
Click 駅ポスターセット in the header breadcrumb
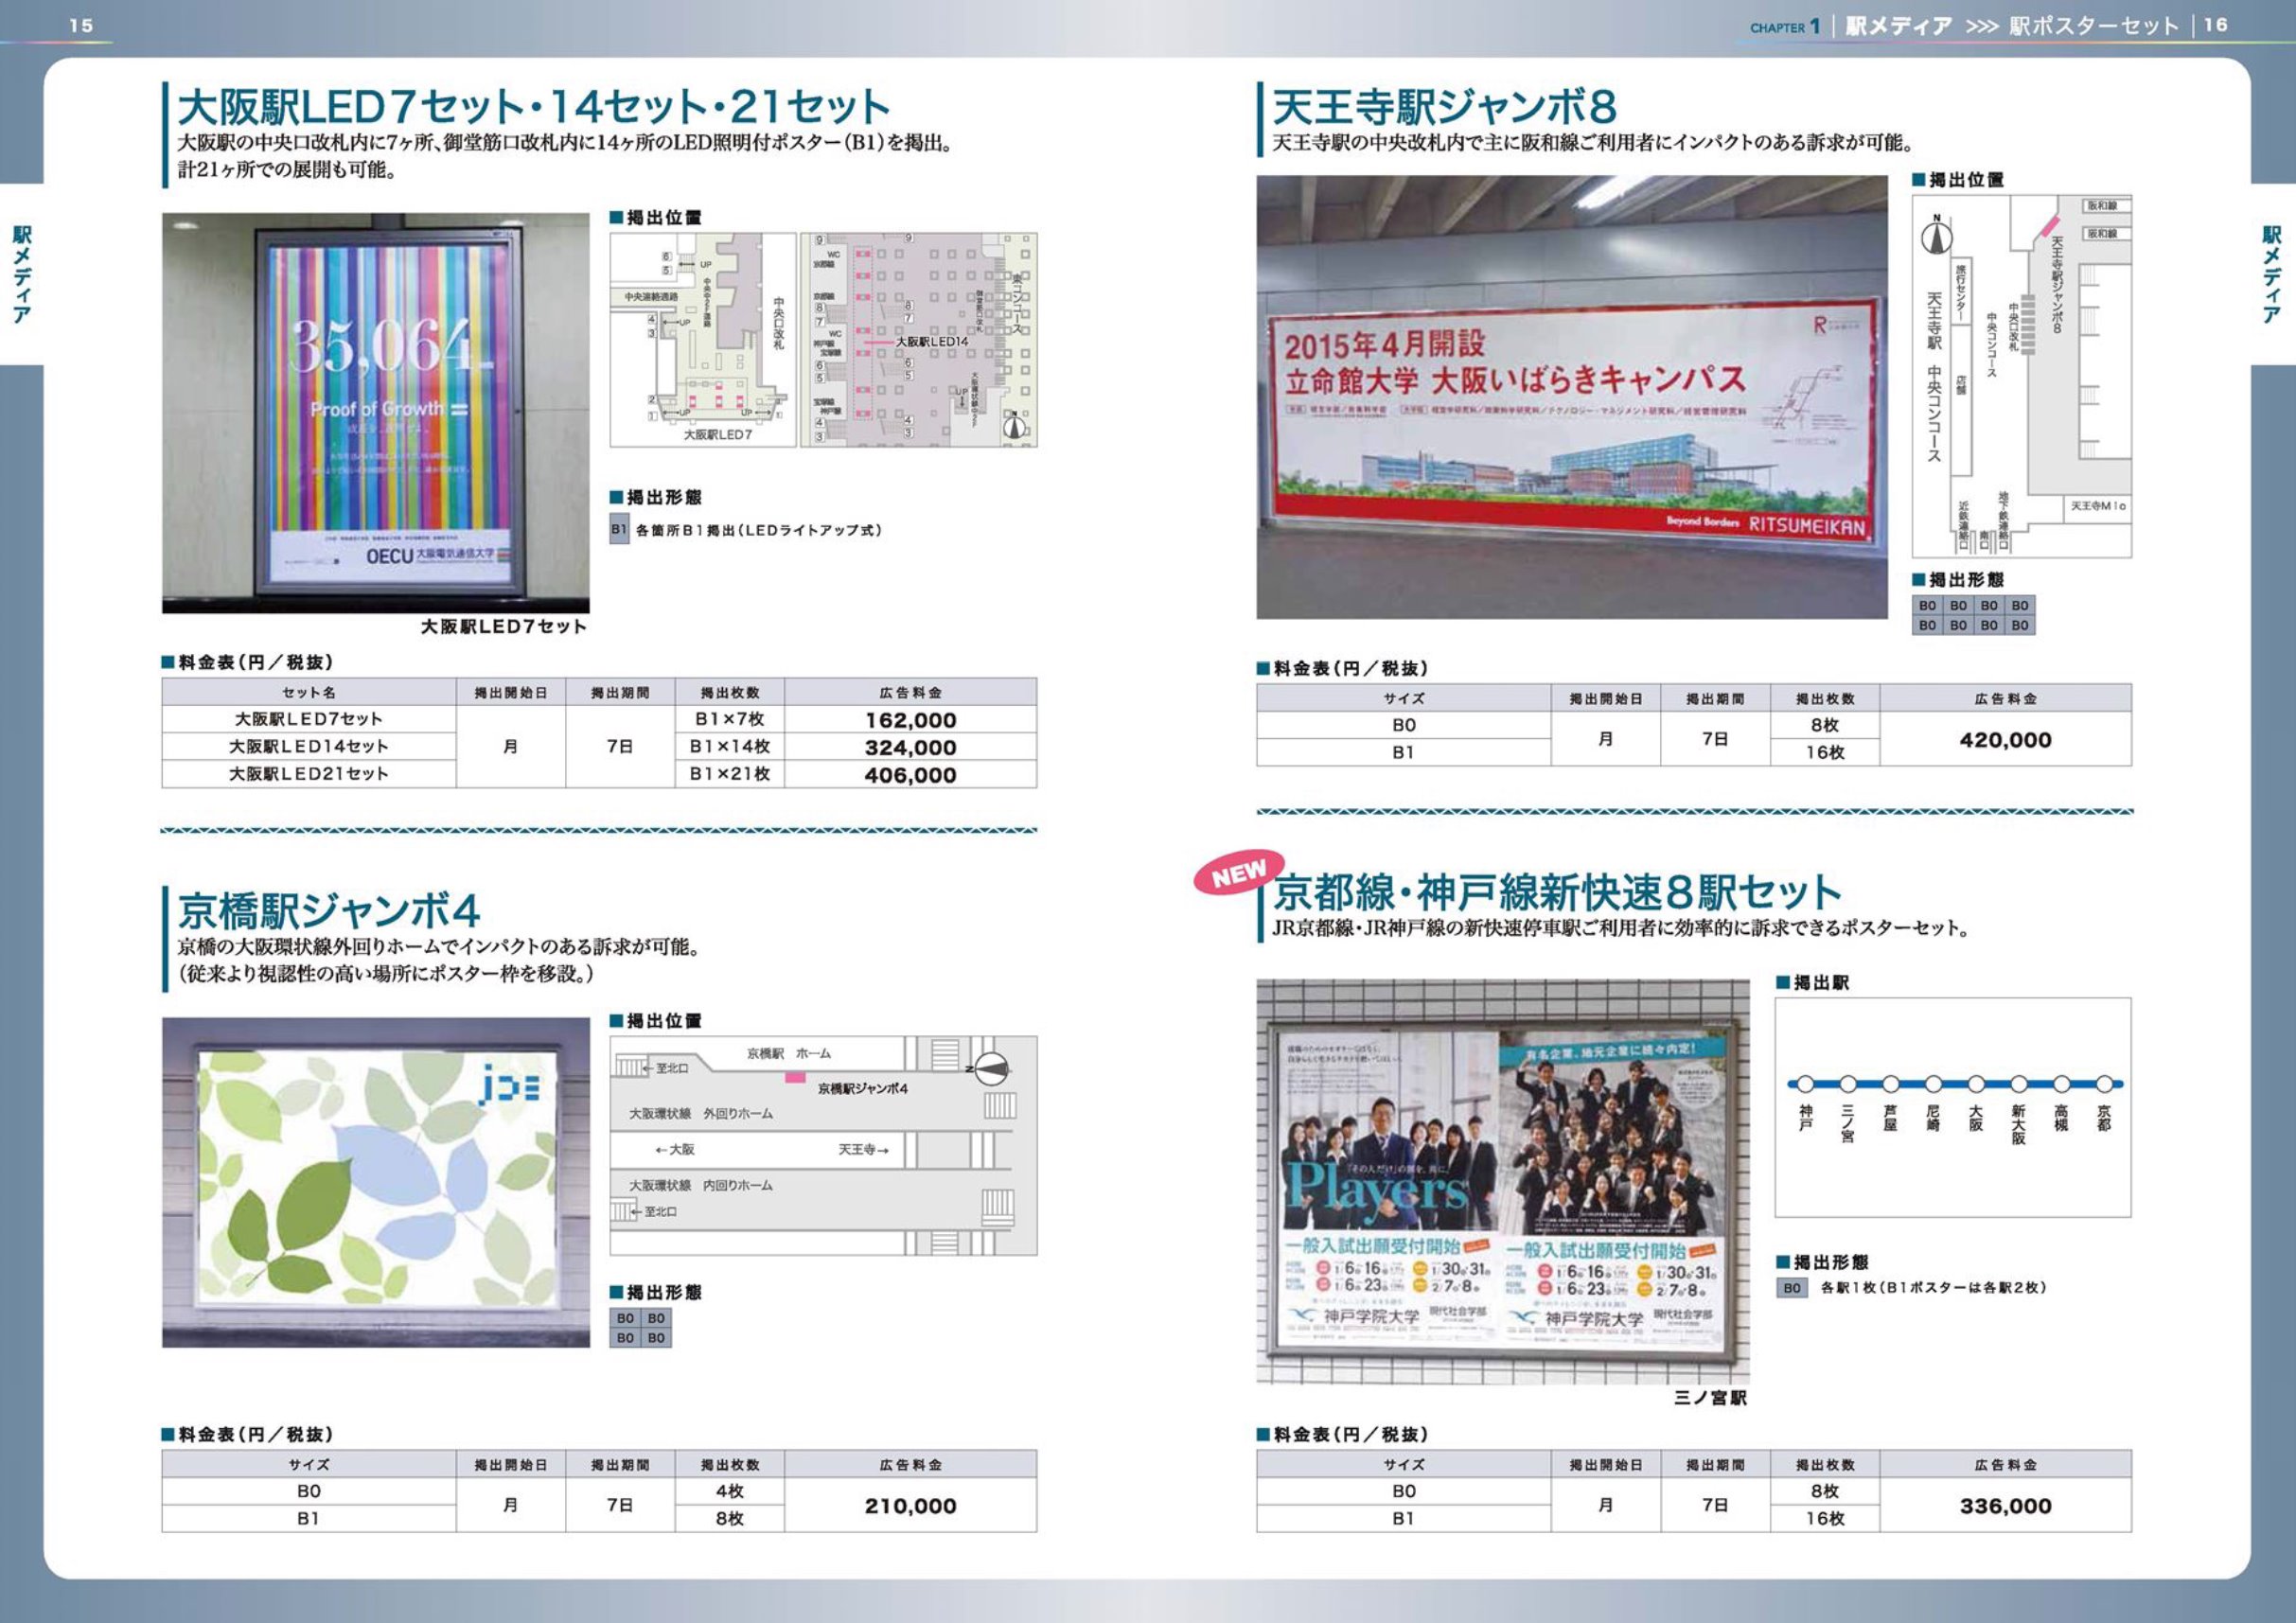click(x=2093, y=27)
